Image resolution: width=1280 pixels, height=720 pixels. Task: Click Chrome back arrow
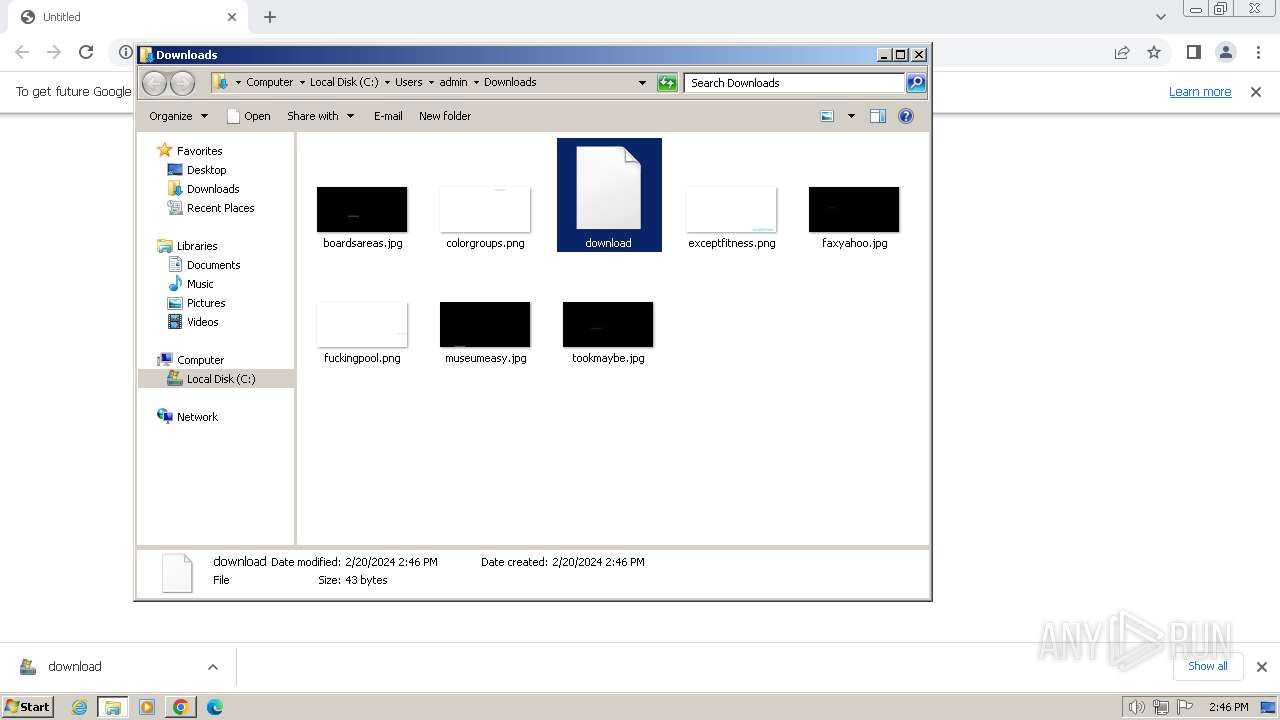(22, 52)
